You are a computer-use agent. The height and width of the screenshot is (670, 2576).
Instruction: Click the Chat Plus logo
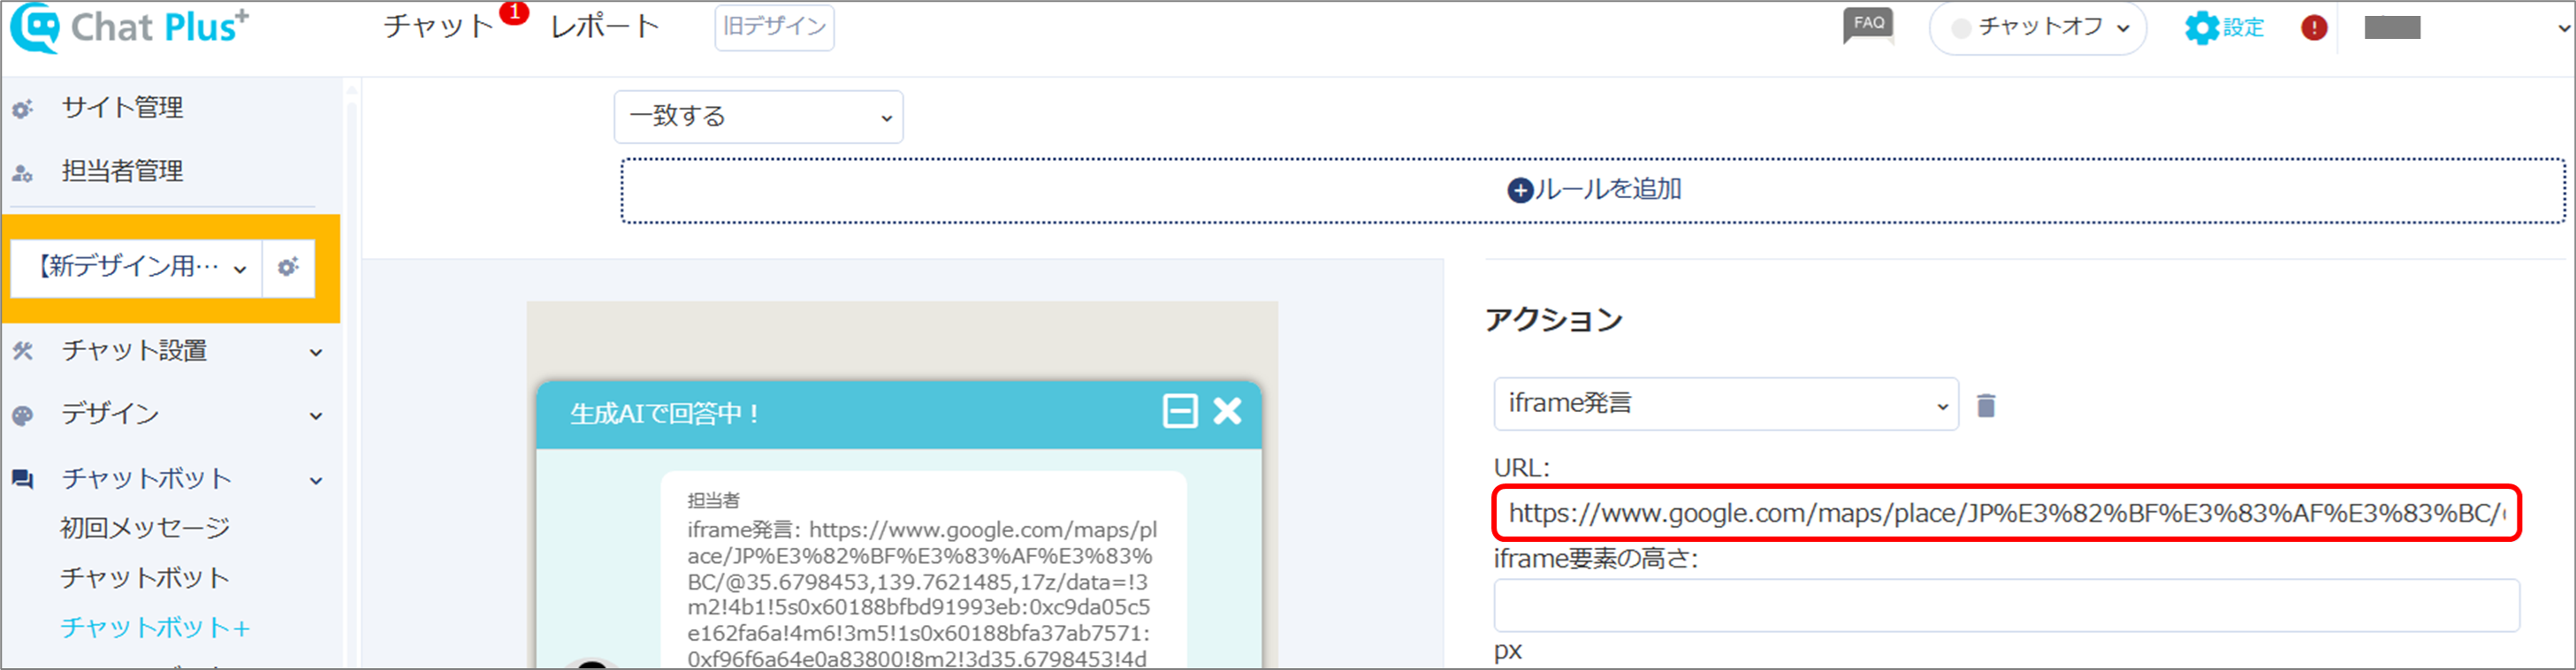tap(130, 28)
